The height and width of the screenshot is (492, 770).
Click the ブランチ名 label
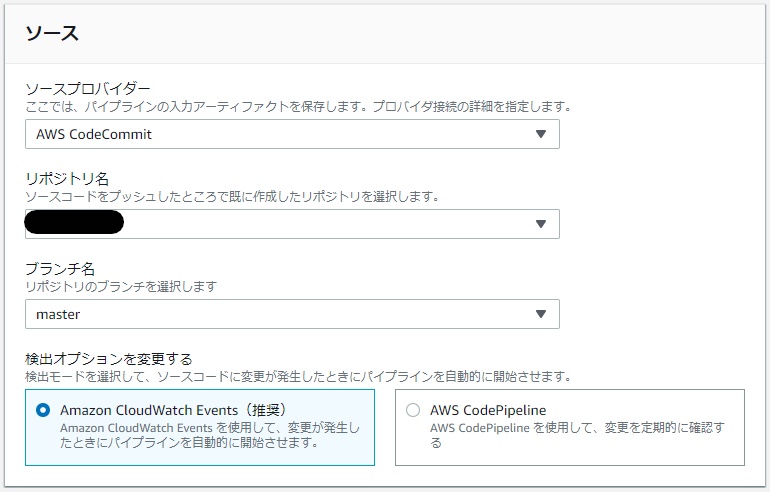coord(60,269)
